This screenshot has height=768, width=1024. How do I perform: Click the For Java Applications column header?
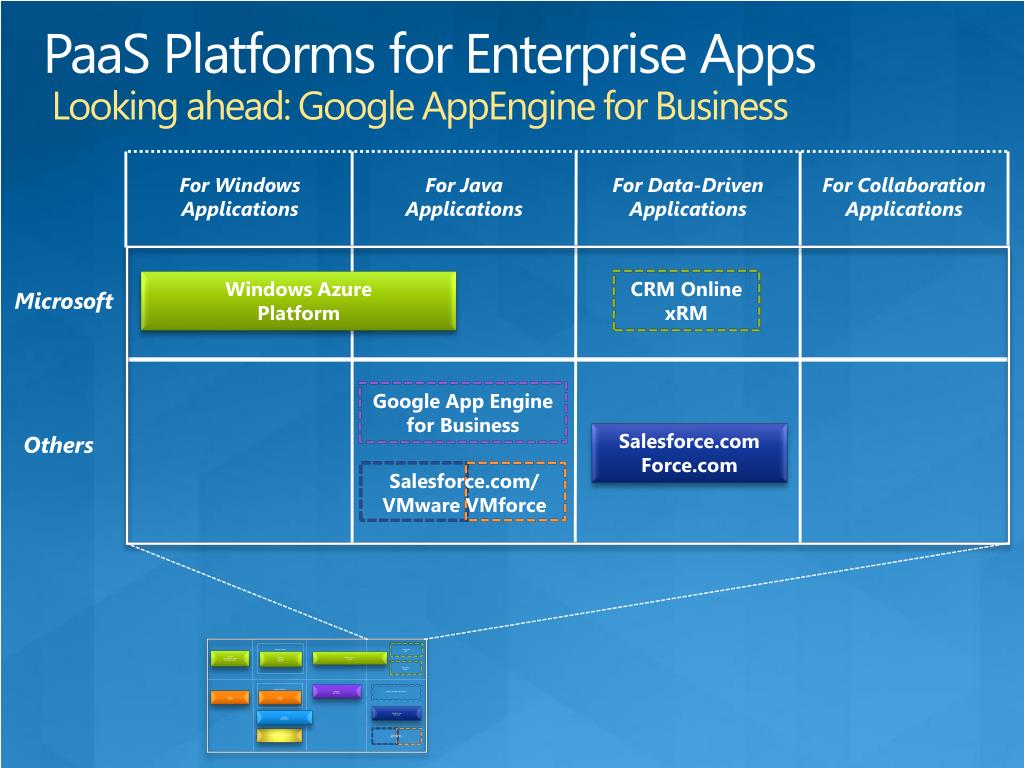[x=464, y=197]
